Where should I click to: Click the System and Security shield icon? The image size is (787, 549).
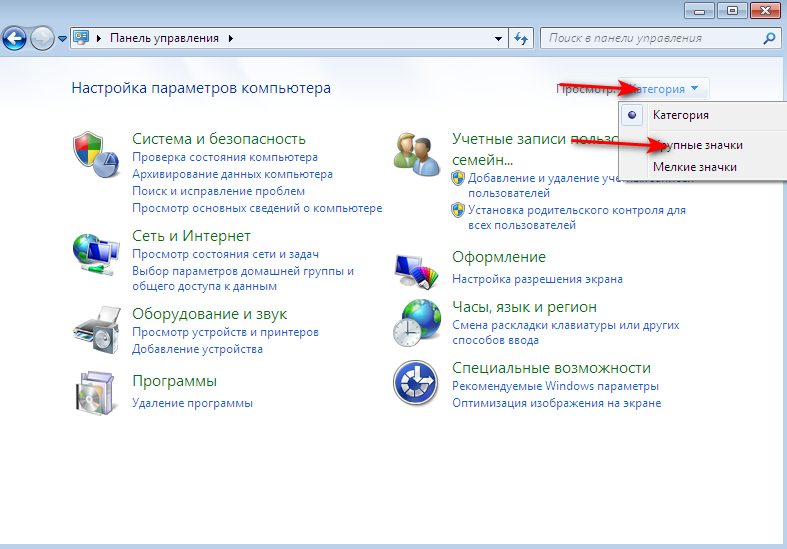pos(96,155)
